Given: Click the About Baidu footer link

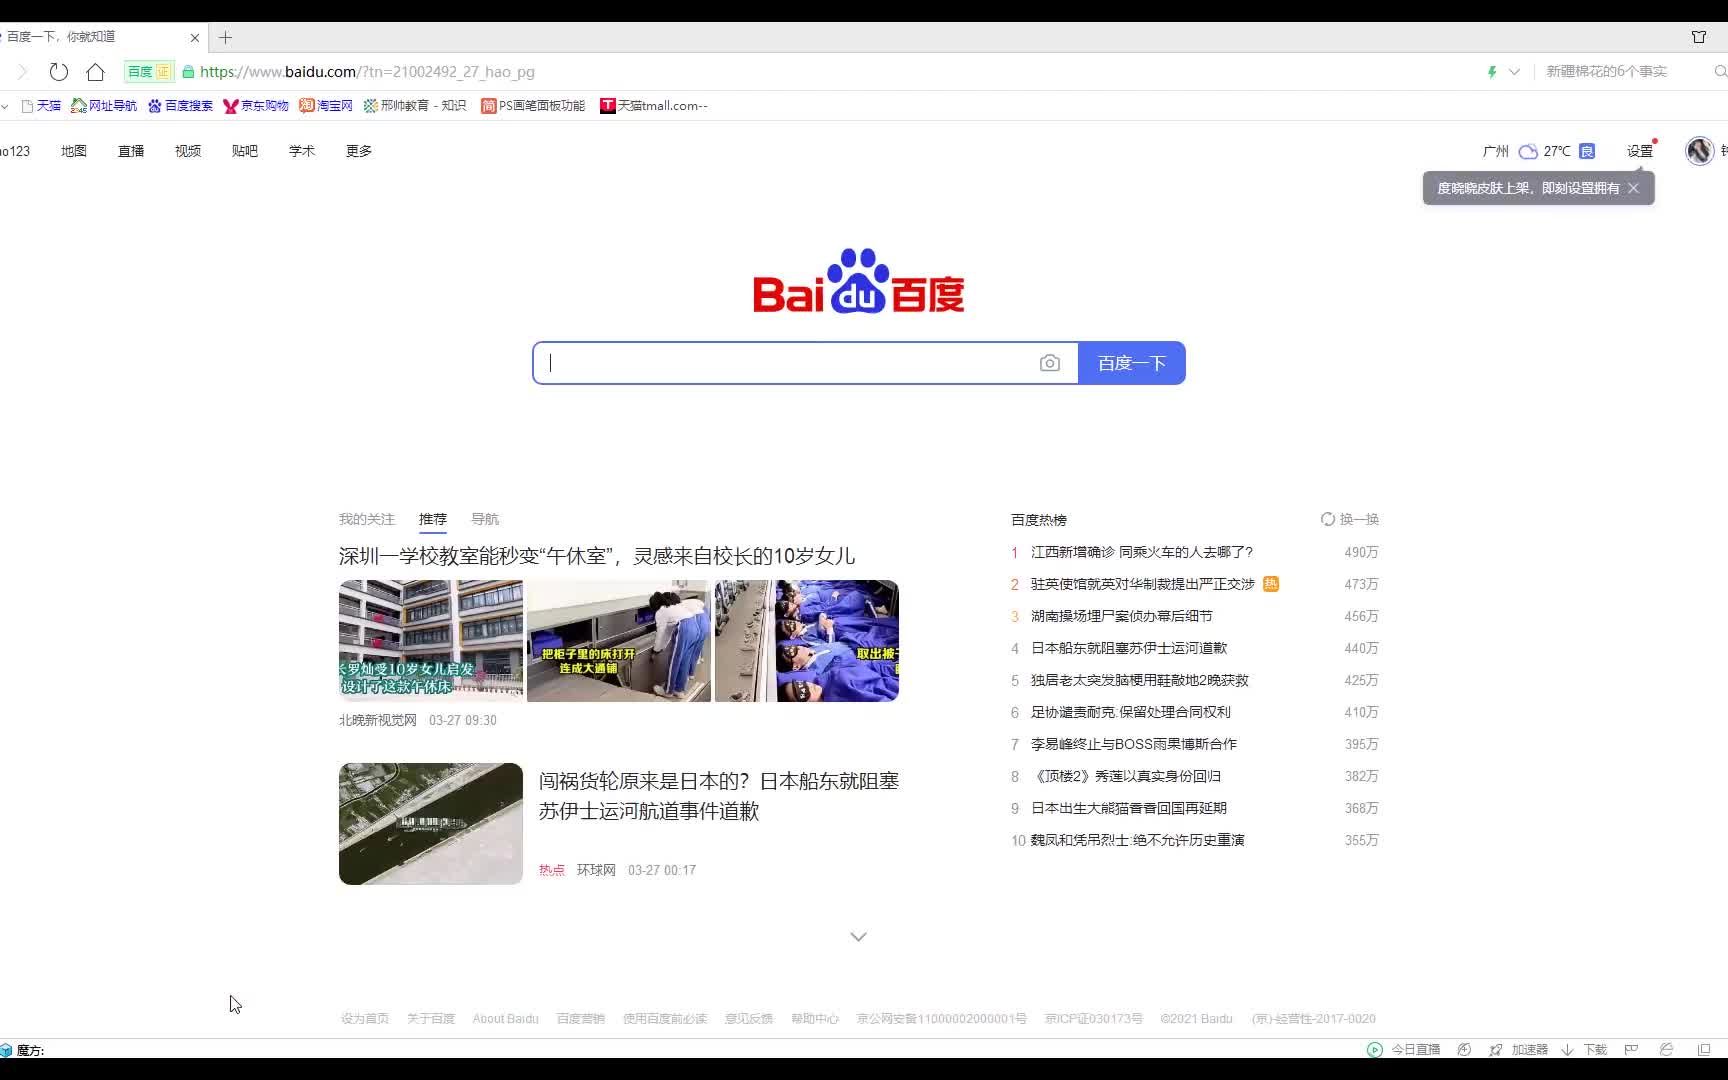Looking at the screenshot, I should (505, 1019).
